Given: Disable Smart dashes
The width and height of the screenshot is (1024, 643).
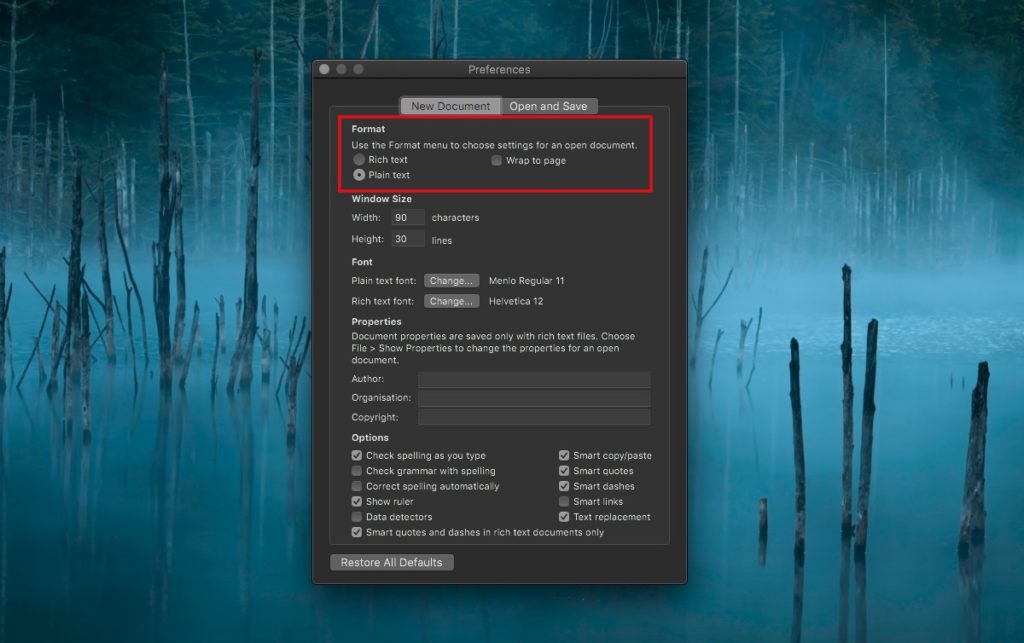Looking at the screenshot, I should pos(565,486).
